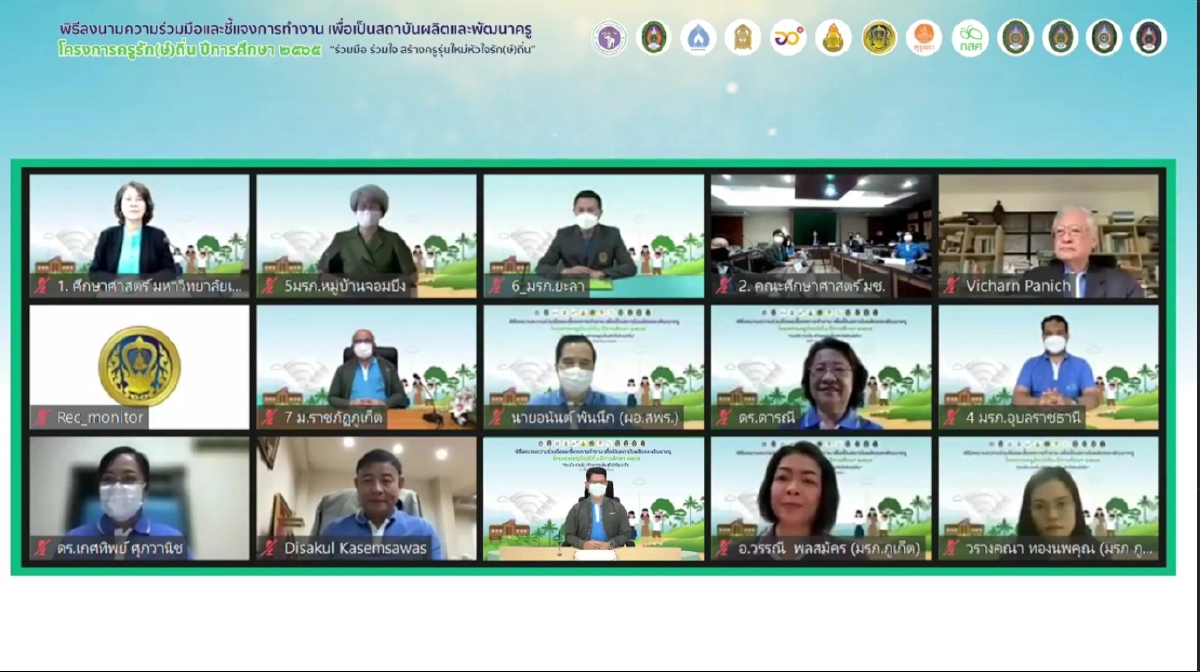Click muted mic icon for 4 มรภ.อุบลราชธานี
This screenshot has width=1200, height=672.
[x=951, y=418]
